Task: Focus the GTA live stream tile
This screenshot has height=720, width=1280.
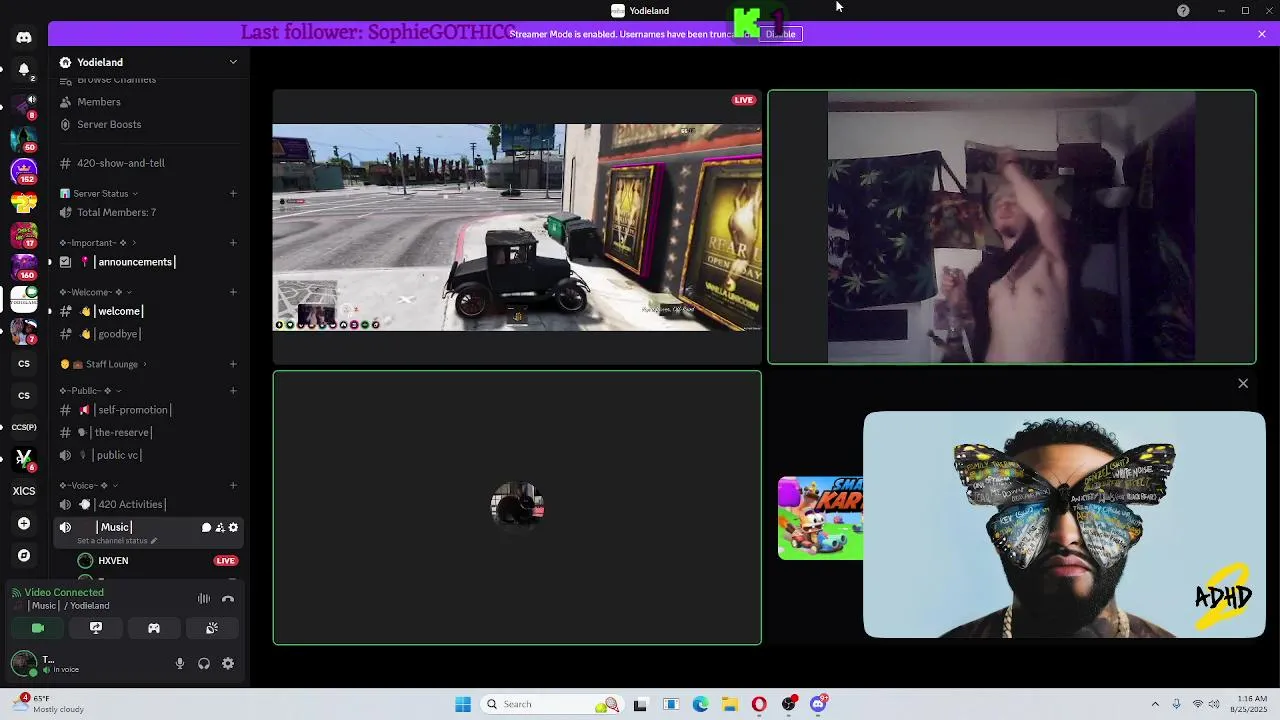Action: point(517,227)
